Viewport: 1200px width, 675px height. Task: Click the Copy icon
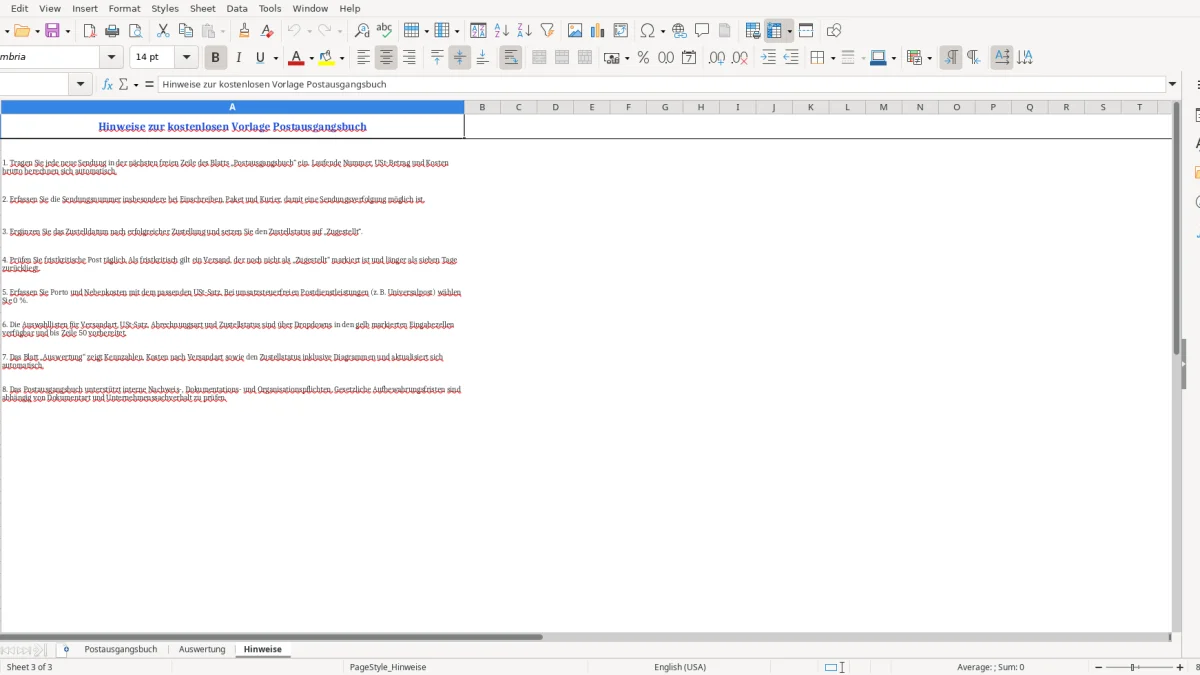pos(186,31)
